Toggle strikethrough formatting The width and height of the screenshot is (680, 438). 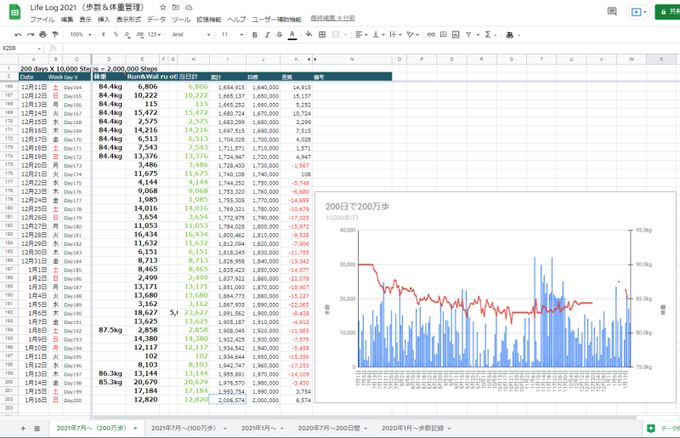(280, 34)
